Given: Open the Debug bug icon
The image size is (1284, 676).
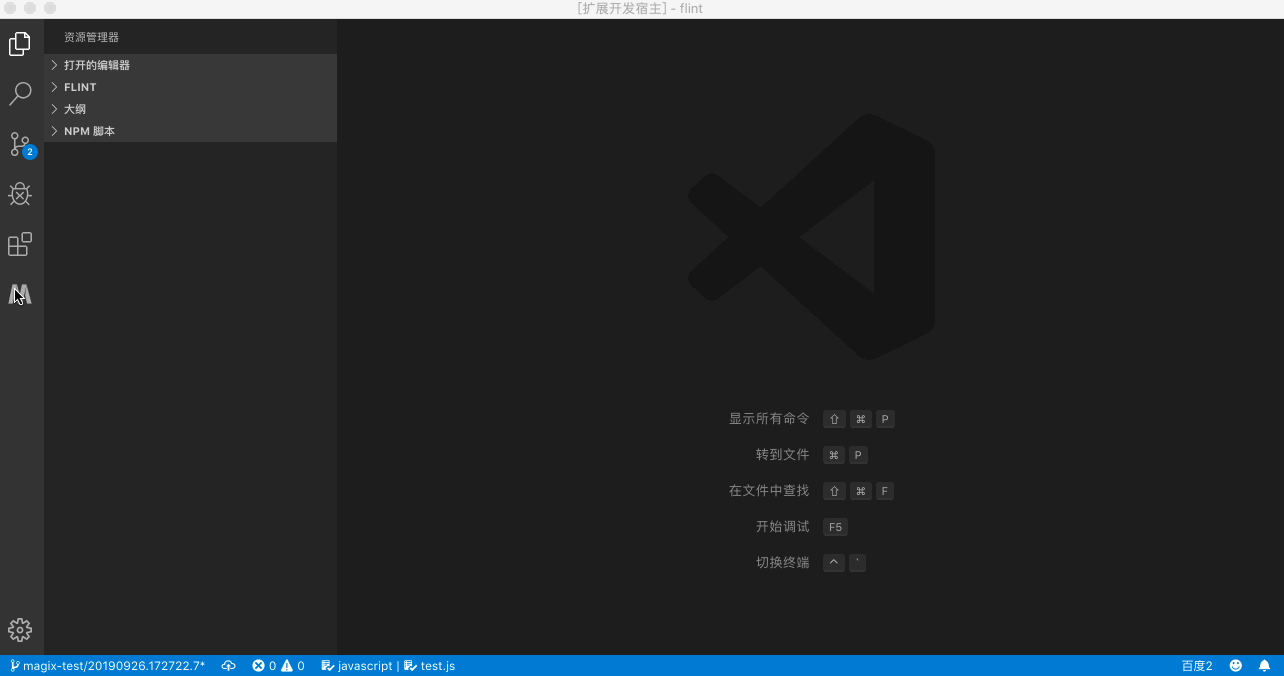Looking at the screenshot, I should coord(20,194).
